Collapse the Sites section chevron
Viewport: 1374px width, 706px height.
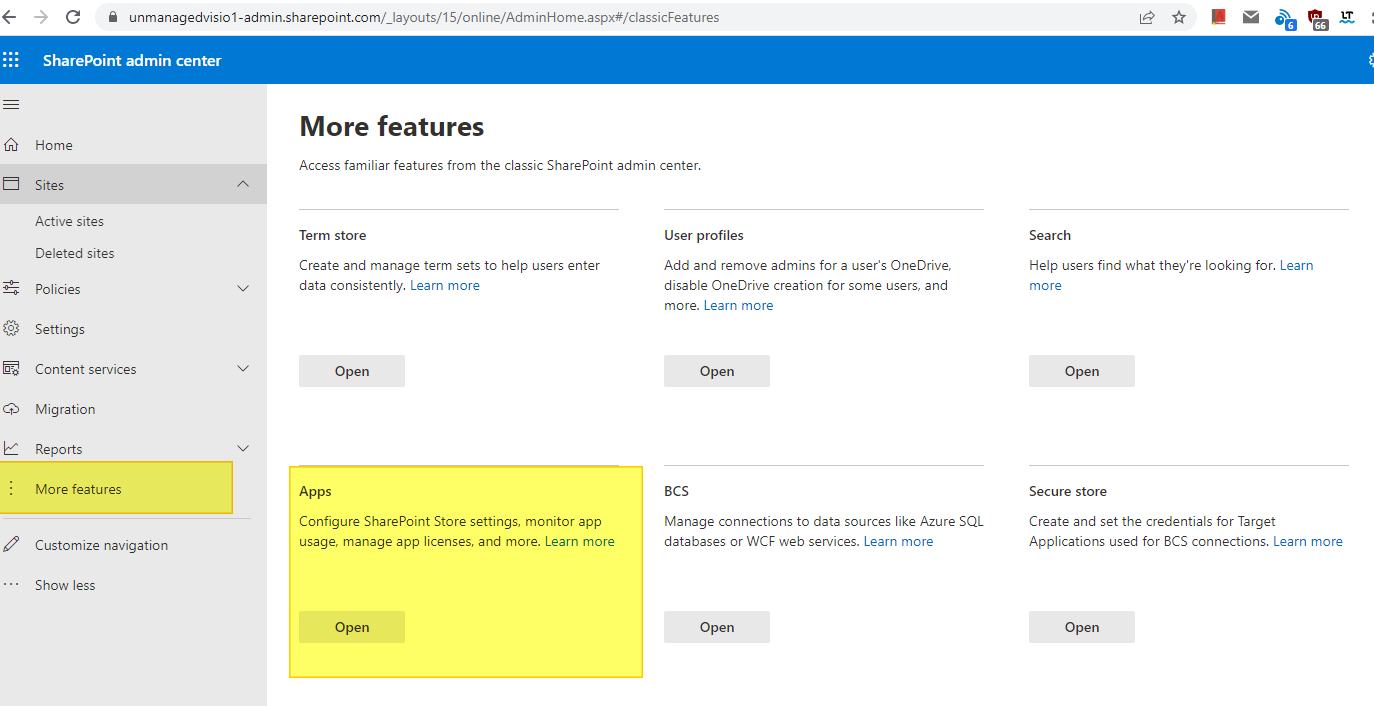pyautogui.click(x=243, y=184)
